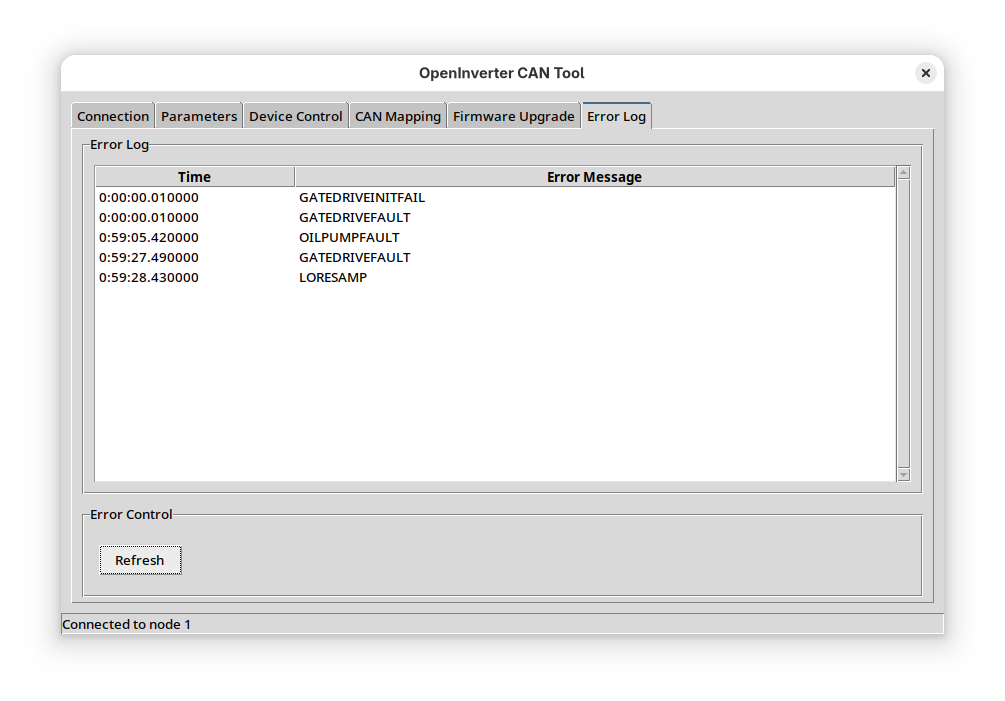Sort by the Time column header
The width and height of the screenshot is (1005, 701).
point(194,177)
